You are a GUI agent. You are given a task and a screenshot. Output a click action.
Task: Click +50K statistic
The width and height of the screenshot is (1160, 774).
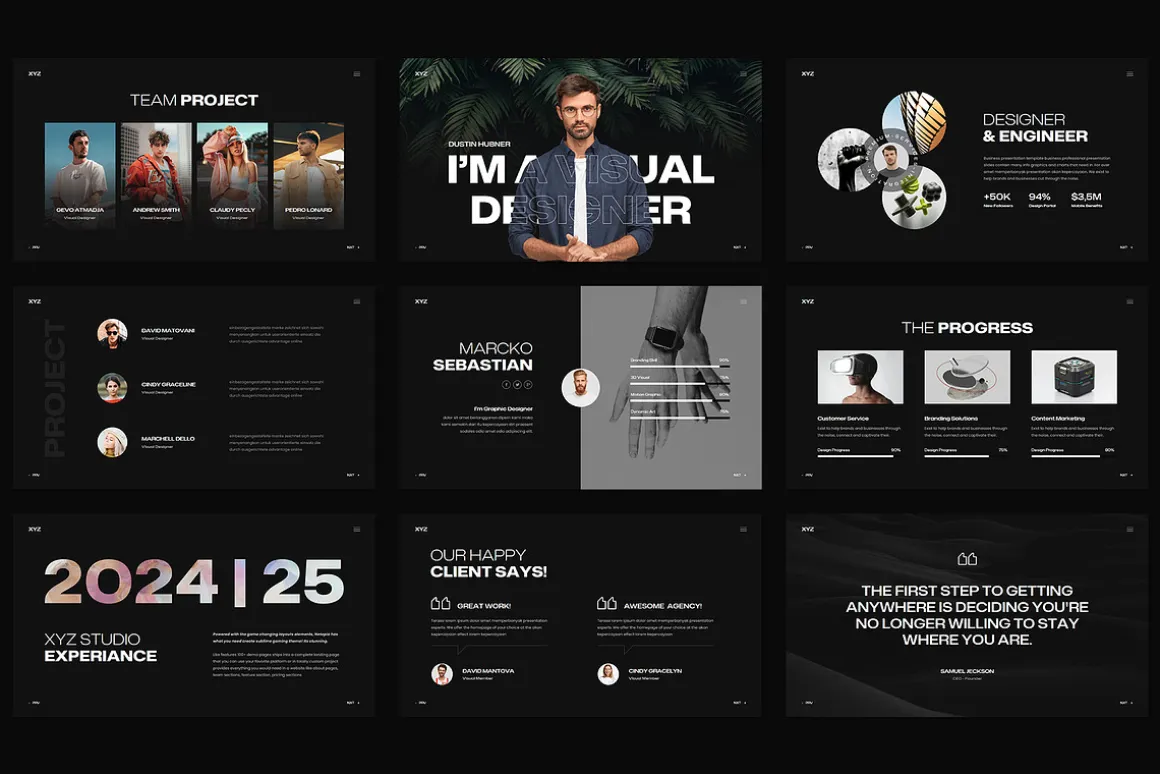coord(997,197)
